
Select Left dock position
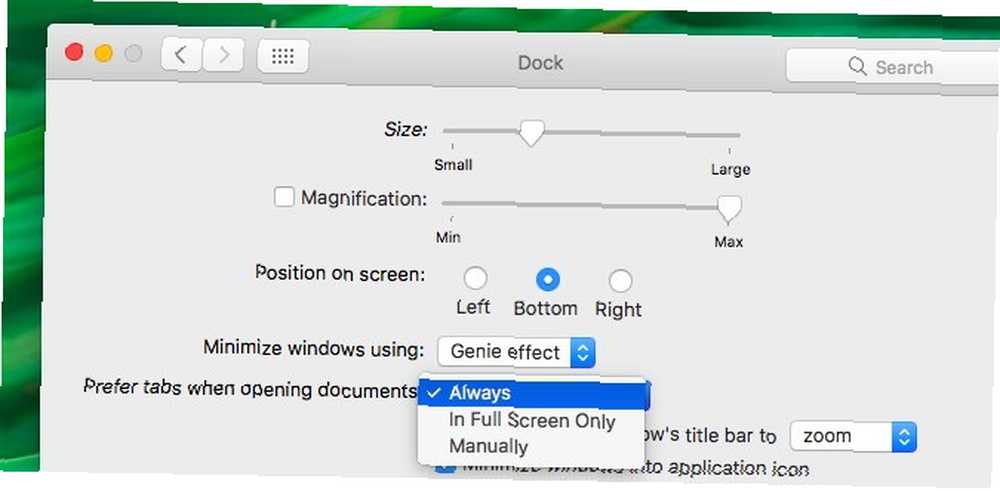point(474,279)
